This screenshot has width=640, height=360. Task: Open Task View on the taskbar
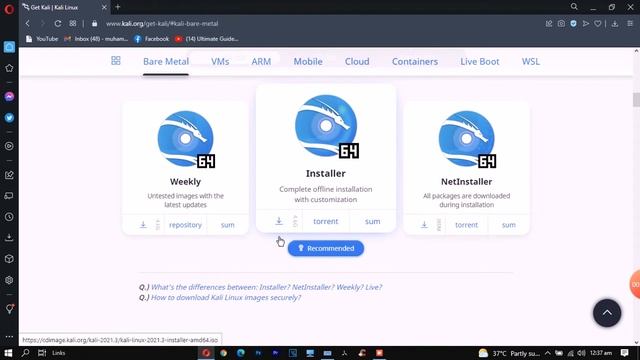pos(42,353)
